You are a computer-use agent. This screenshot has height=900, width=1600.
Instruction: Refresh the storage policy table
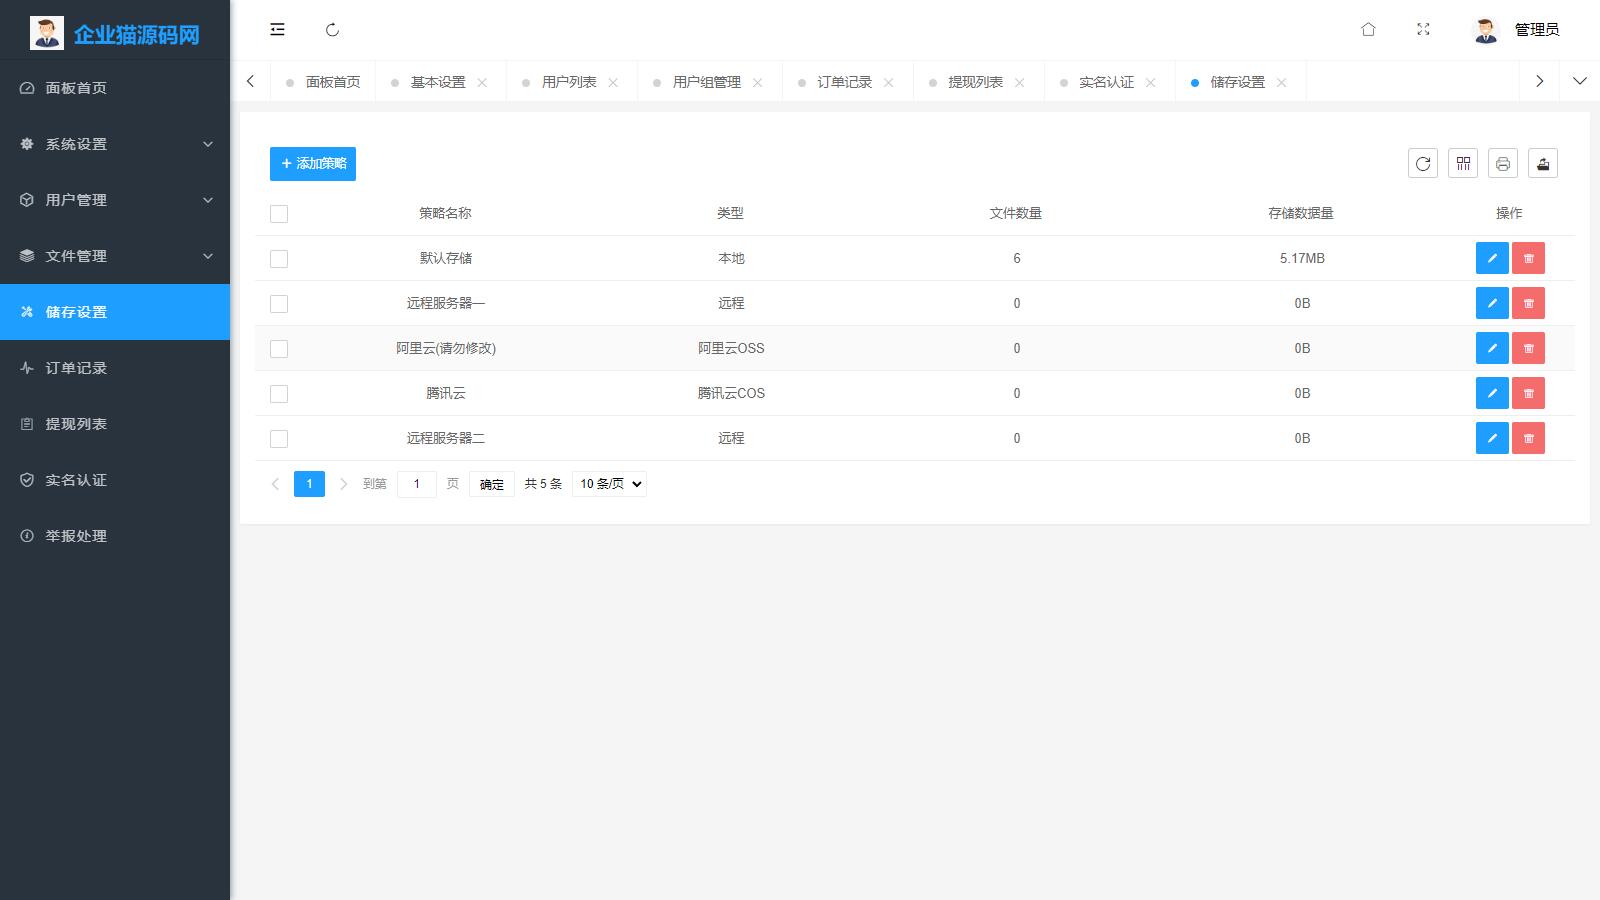point(1423,163)
